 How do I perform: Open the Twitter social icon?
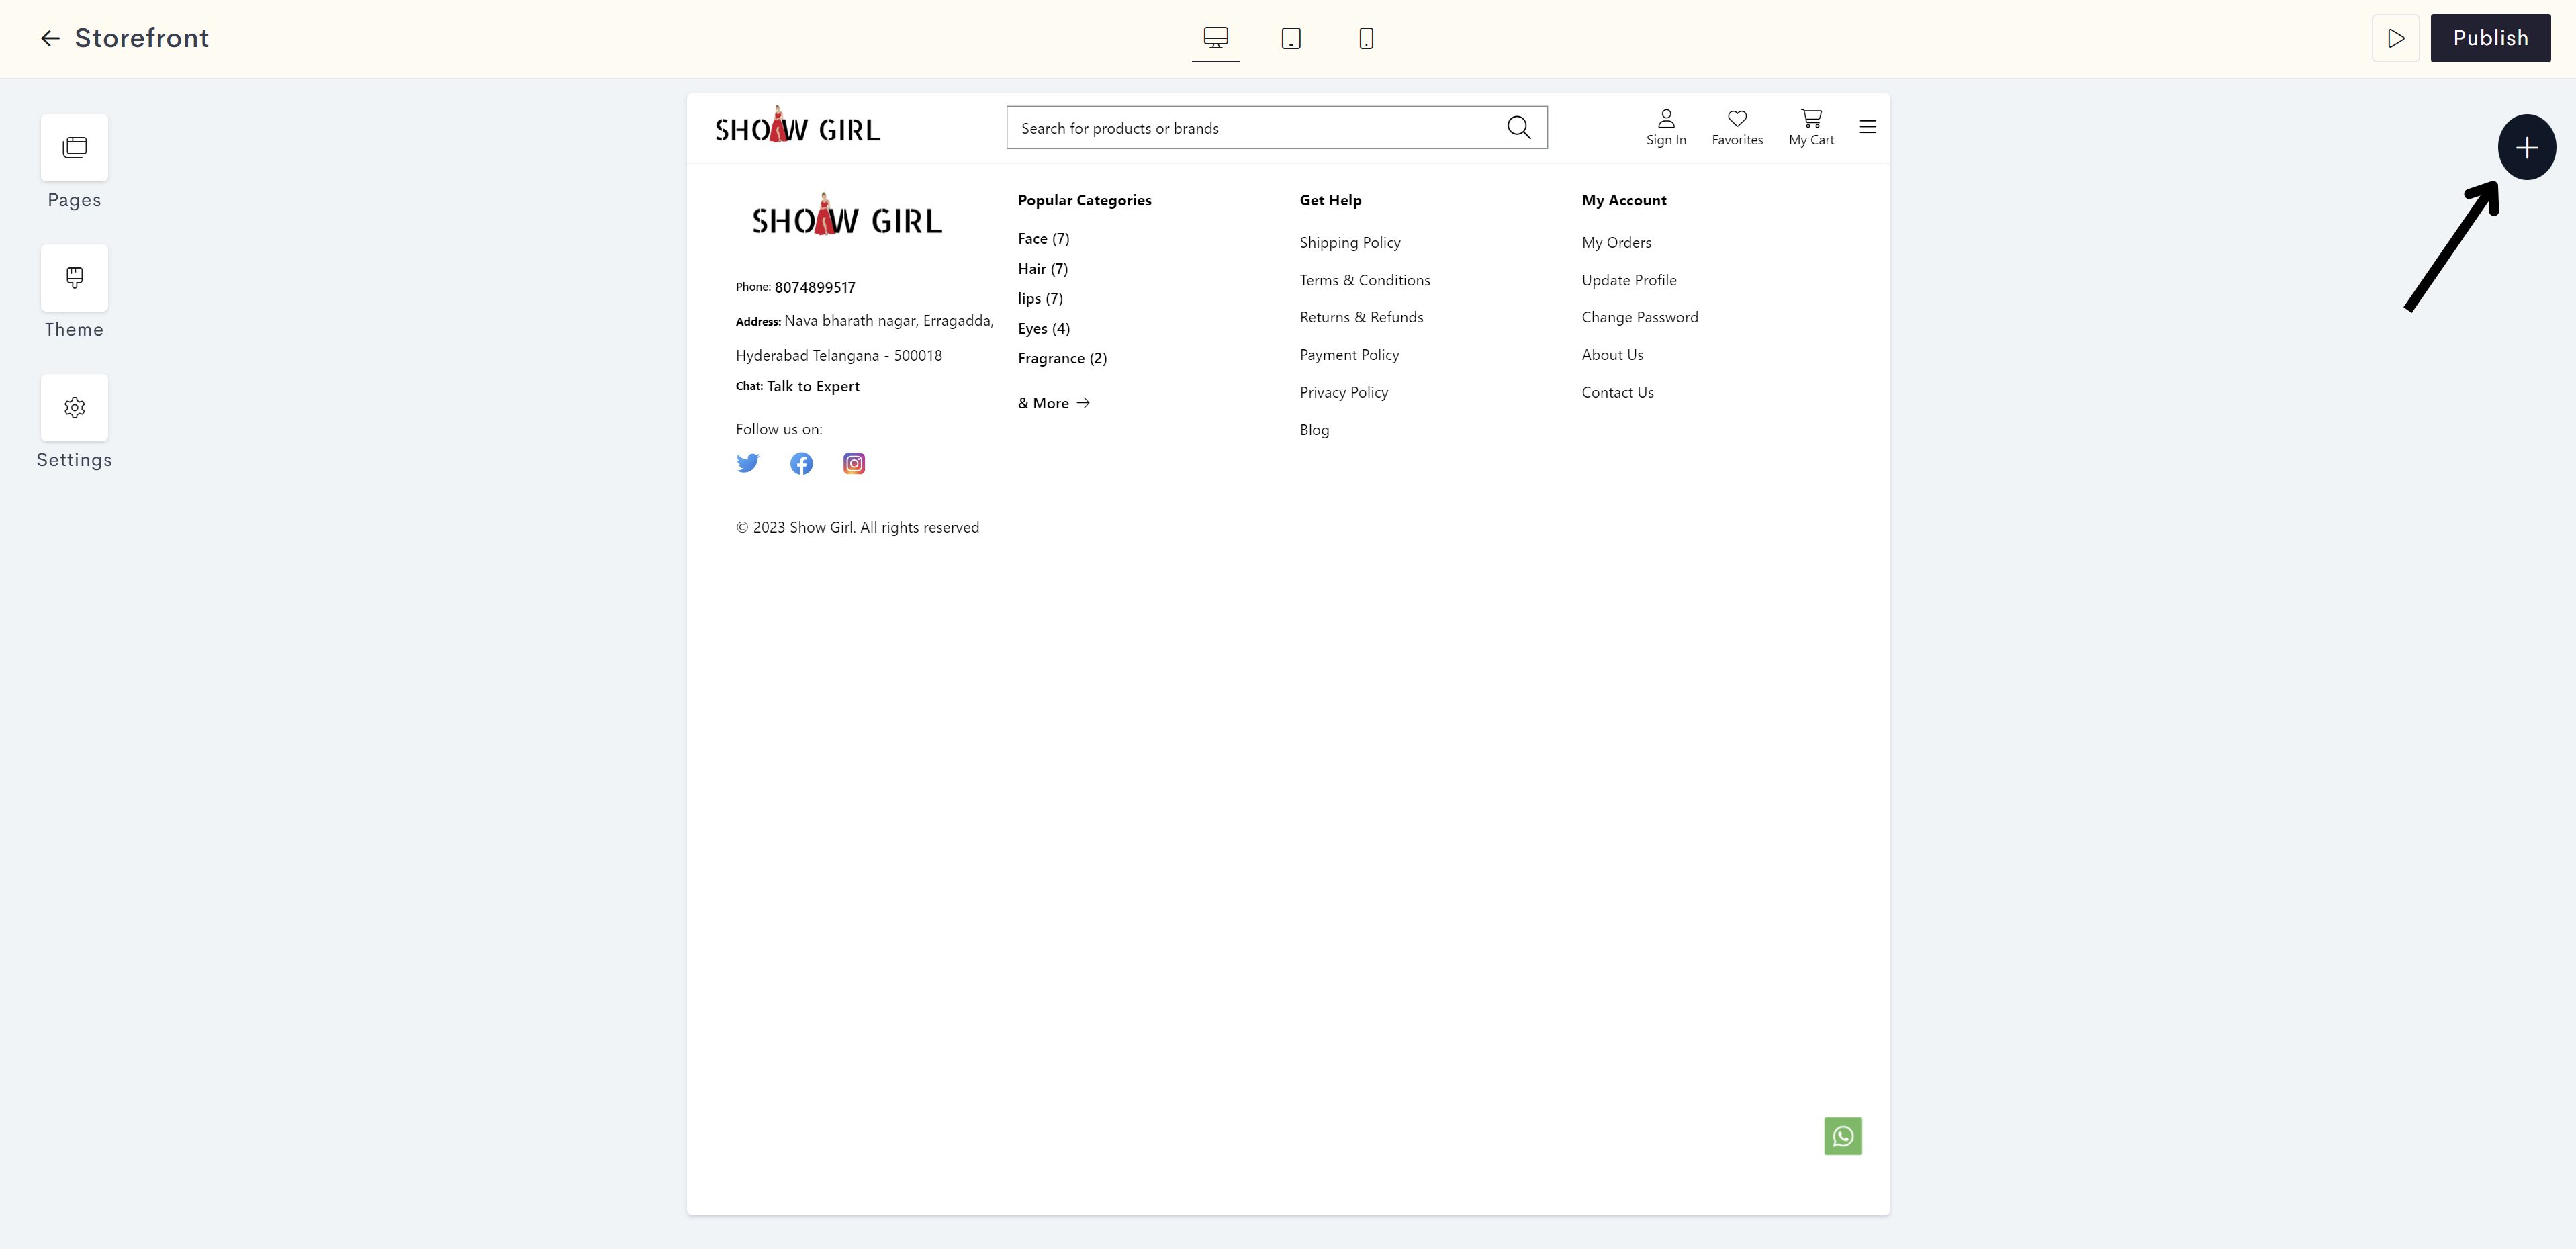(x=747, y=463)
